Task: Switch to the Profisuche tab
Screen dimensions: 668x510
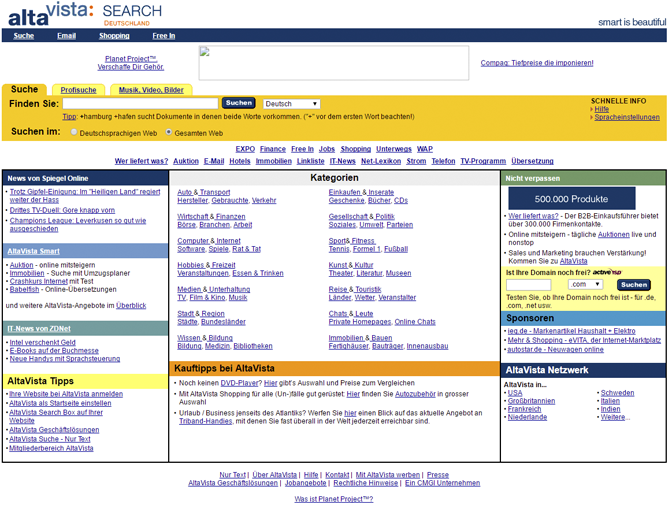Action: (x=78, y=90)
